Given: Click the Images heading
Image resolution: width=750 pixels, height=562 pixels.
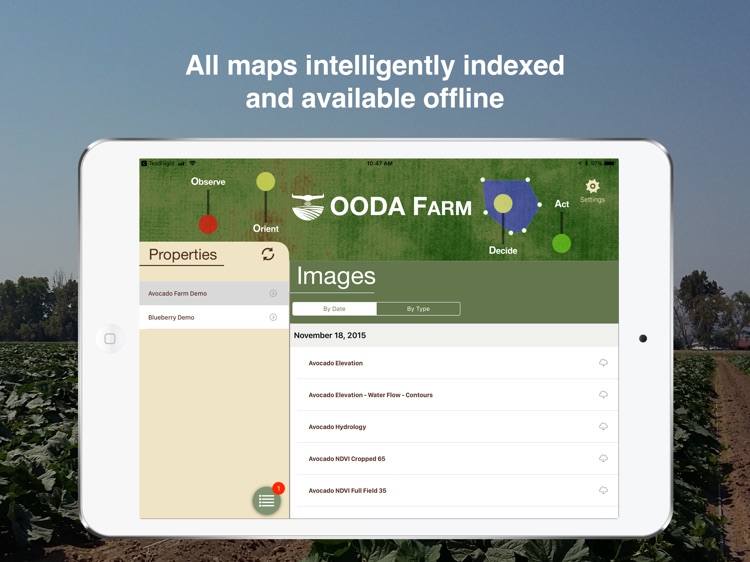Looking at the screenshot, I should pos(336,276).
